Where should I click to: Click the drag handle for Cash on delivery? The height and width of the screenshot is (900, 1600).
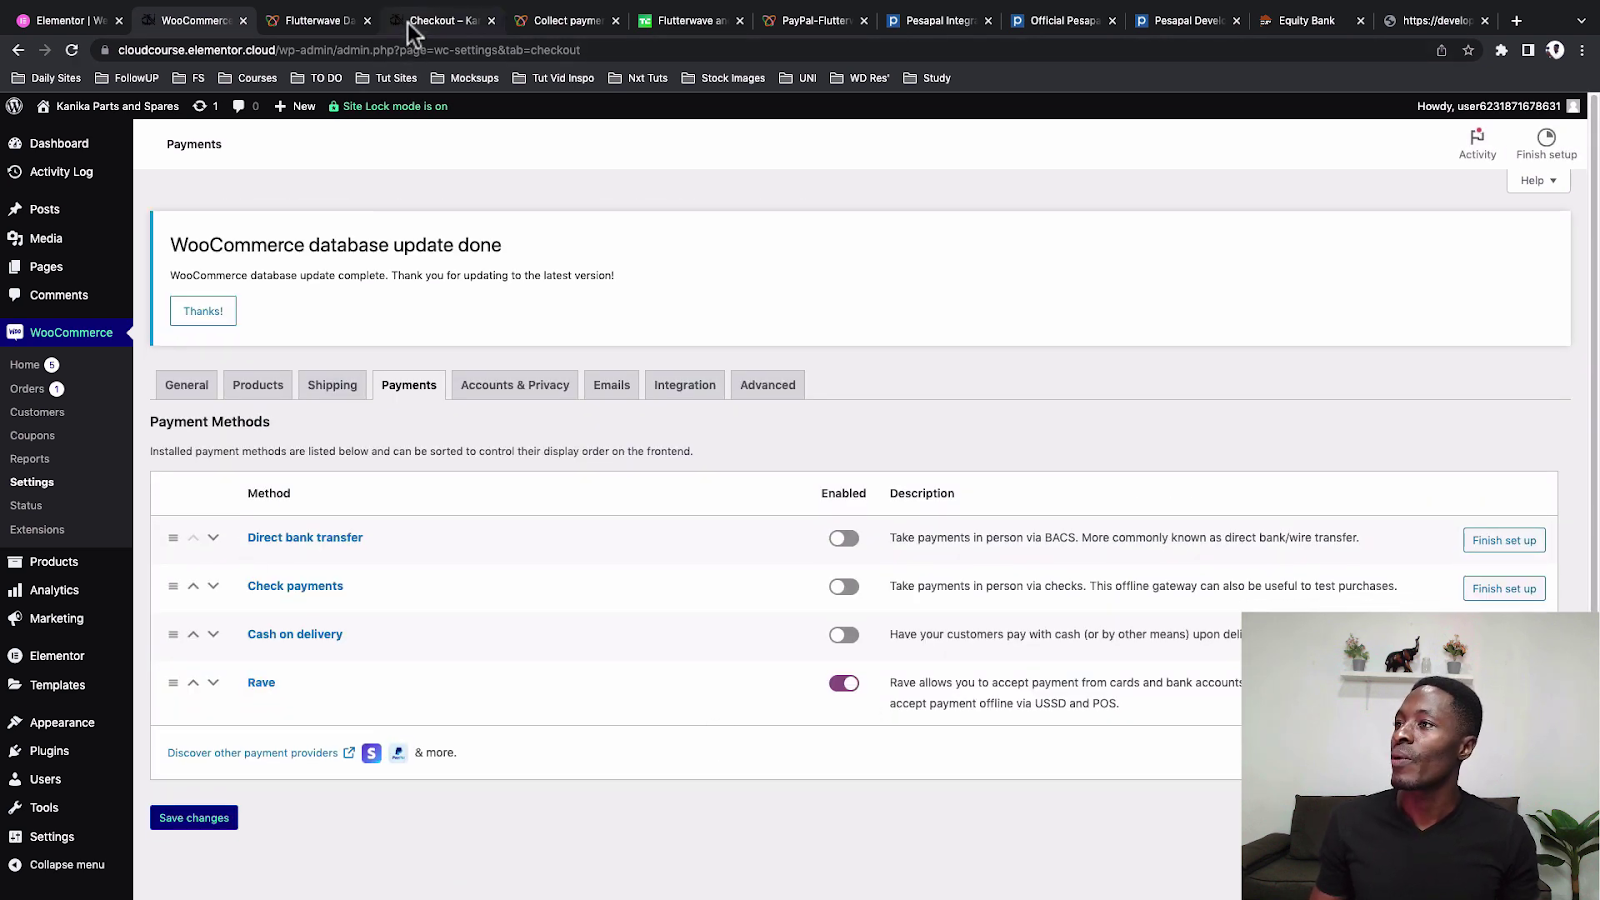coord(173,634)
